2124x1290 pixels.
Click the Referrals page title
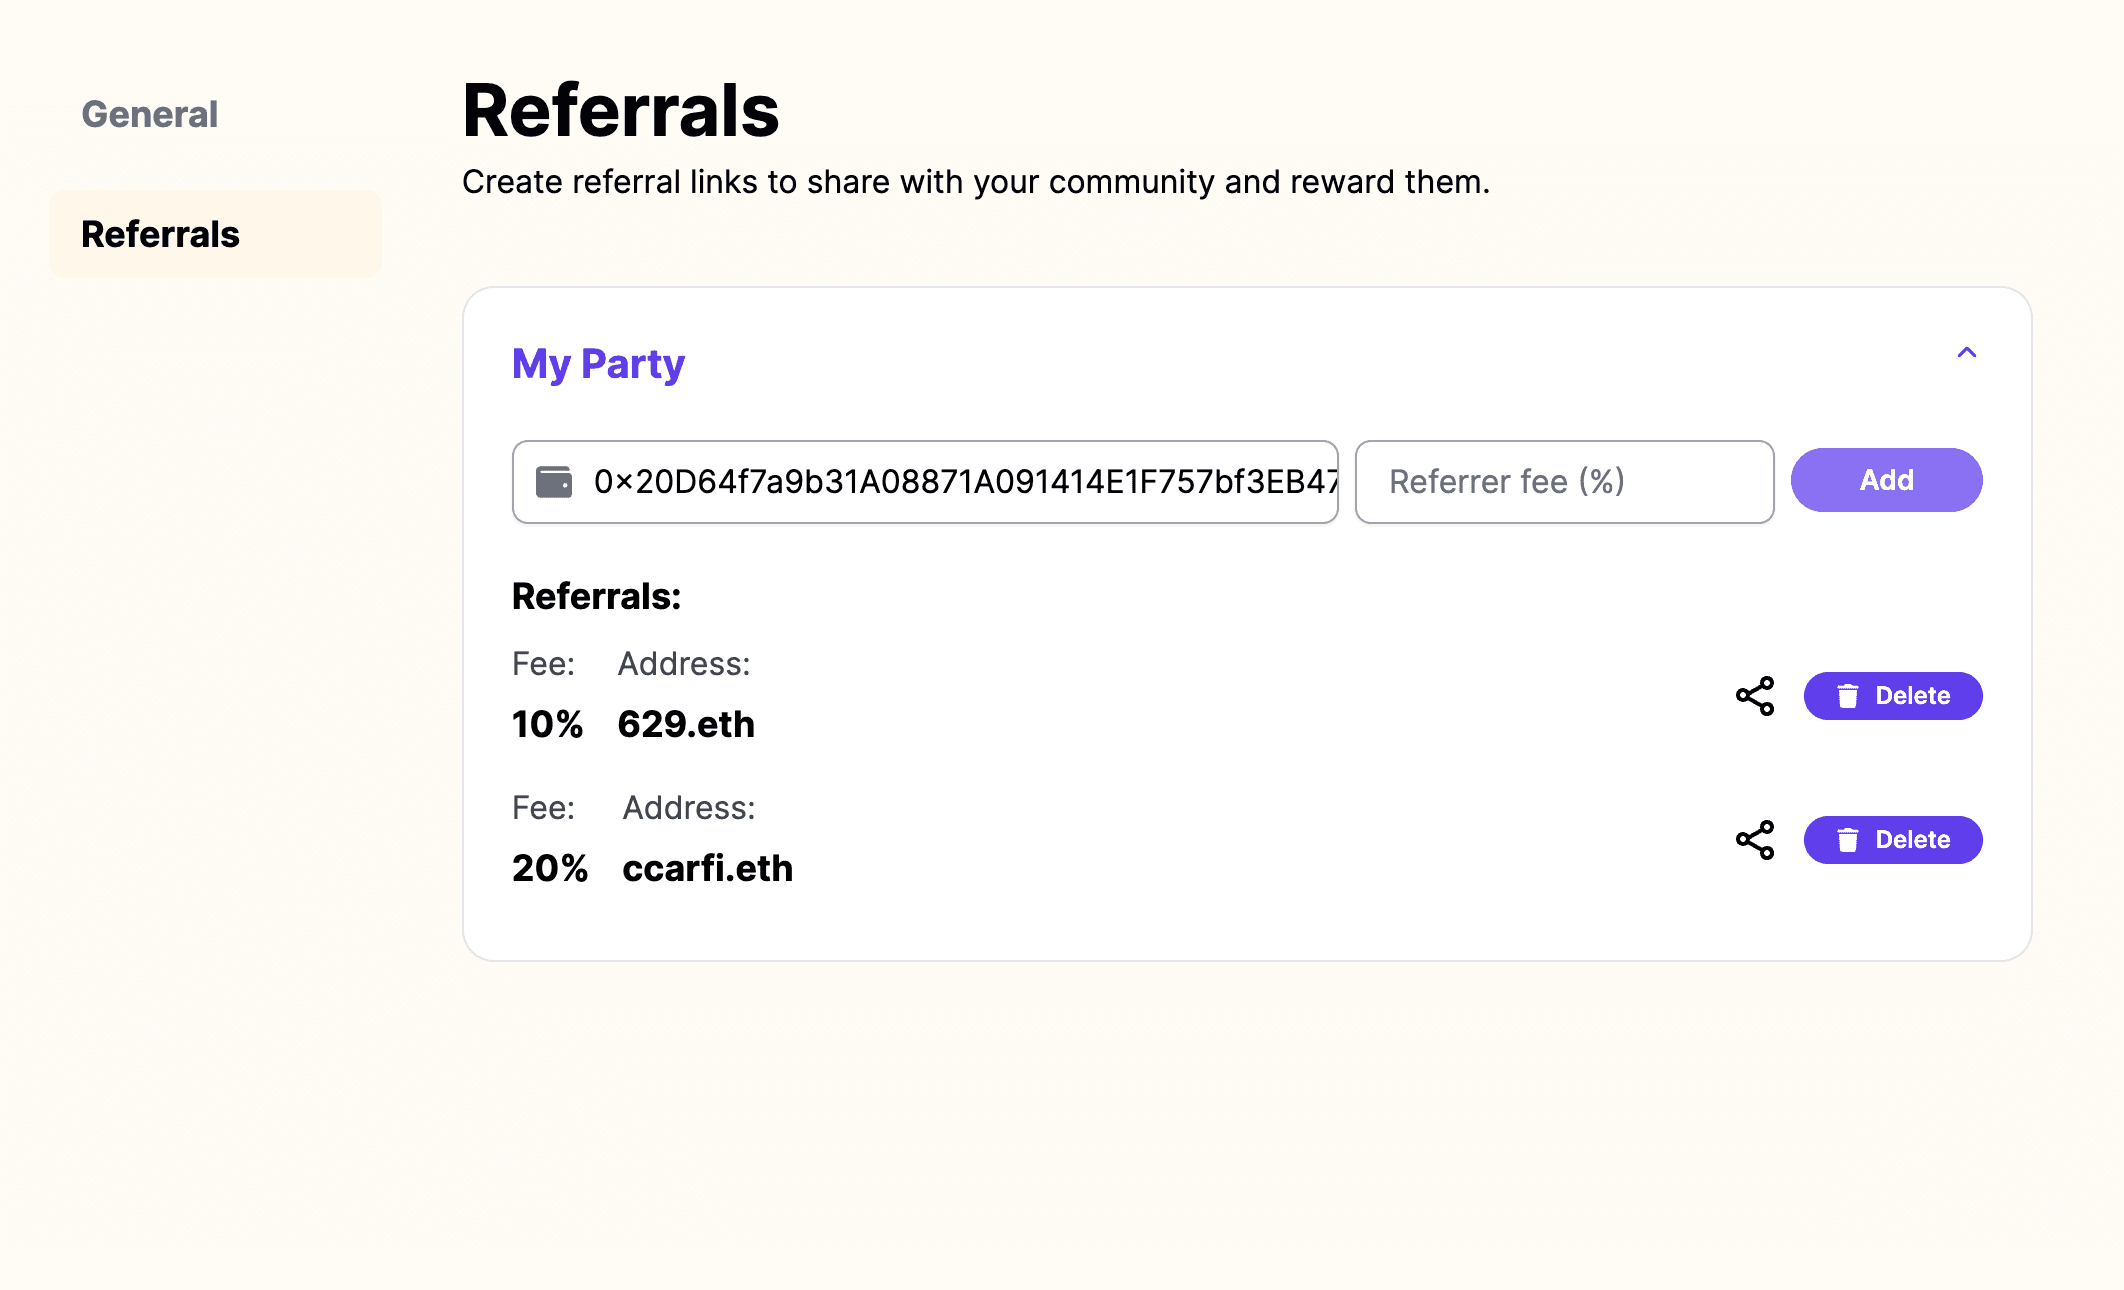(x=620, y=110)
